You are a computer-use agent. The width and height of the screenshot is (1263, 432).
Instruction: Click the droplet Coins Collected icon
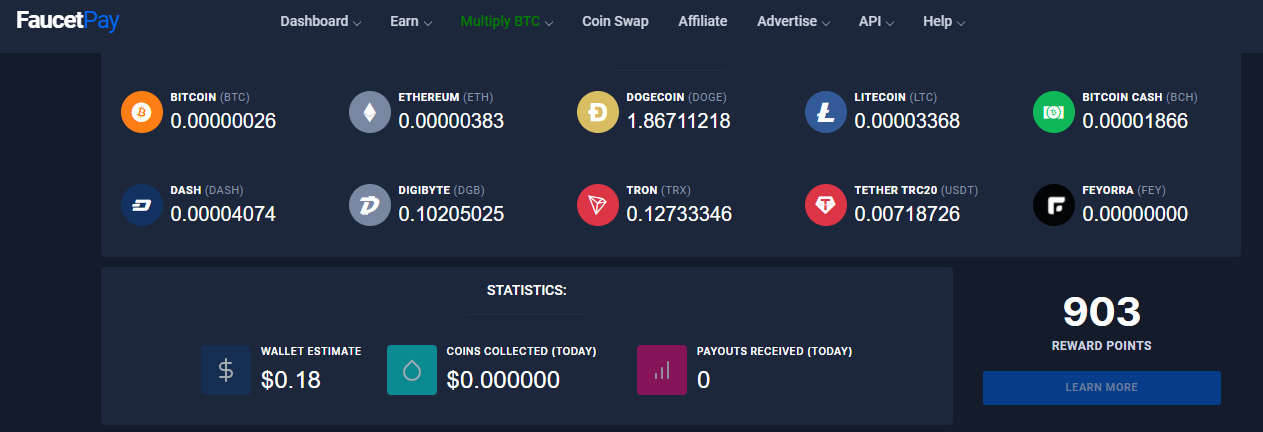click(412, 370)
